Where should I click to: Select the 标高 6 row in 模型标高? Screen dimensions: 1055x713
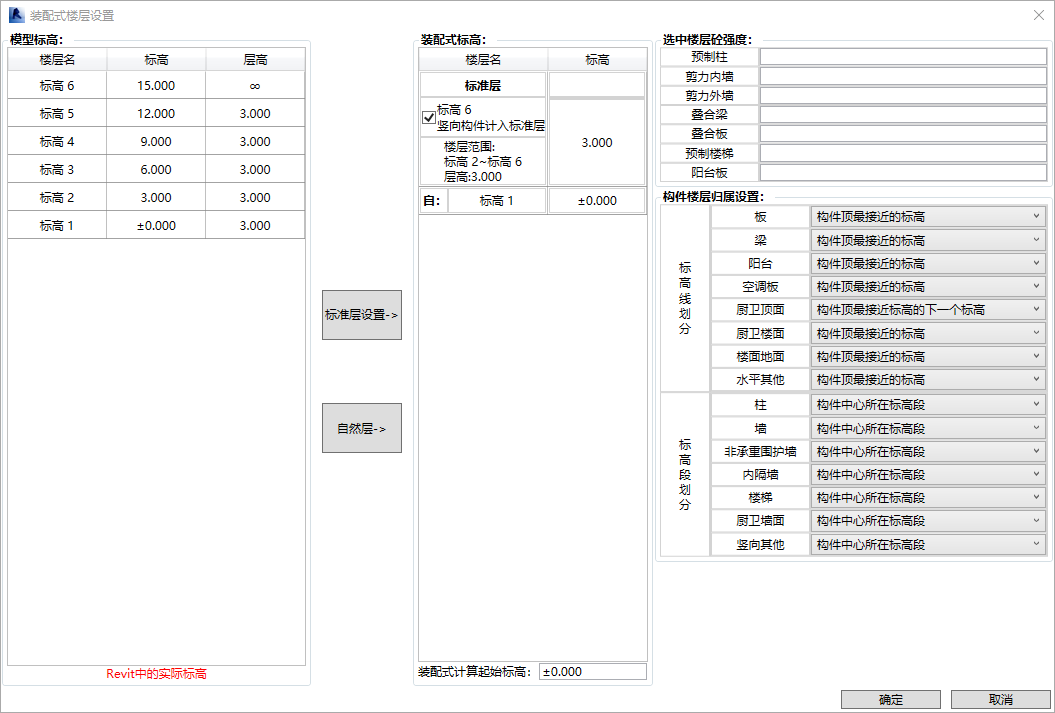tap(156, 85)
